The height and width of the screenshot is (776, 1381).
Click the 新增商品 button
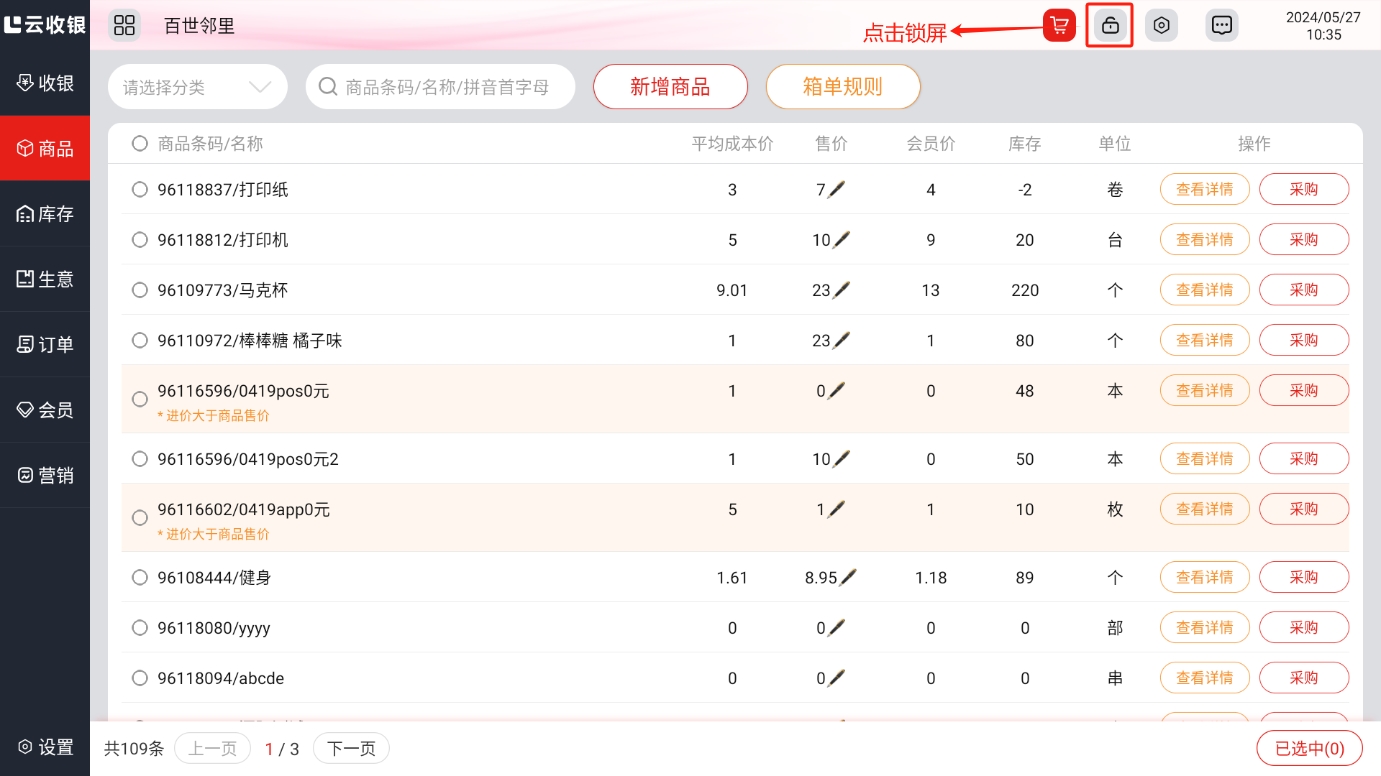click(x=670, y=87)
